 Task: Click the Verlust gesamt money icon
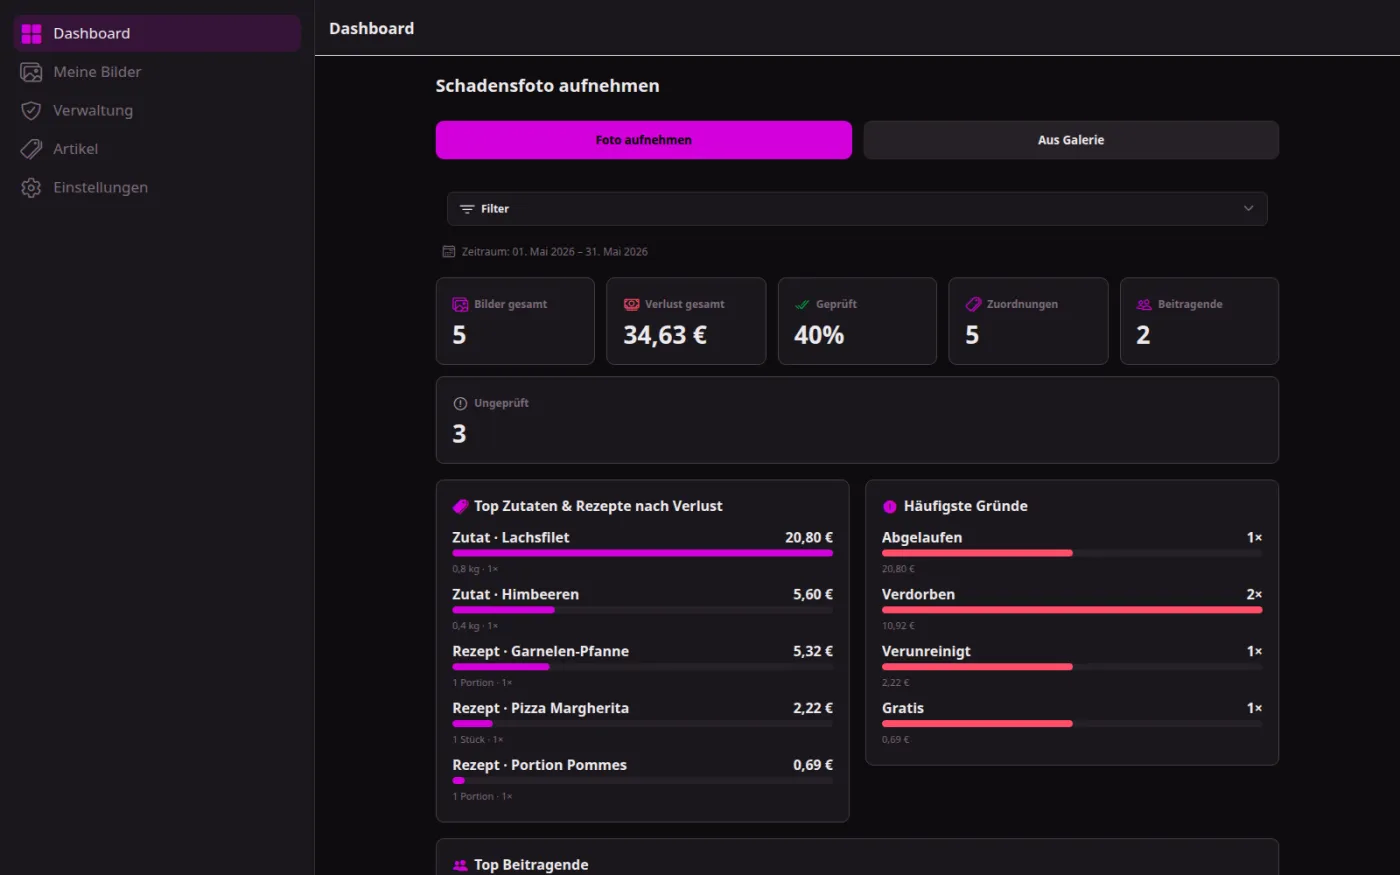(x=631, y=304)
